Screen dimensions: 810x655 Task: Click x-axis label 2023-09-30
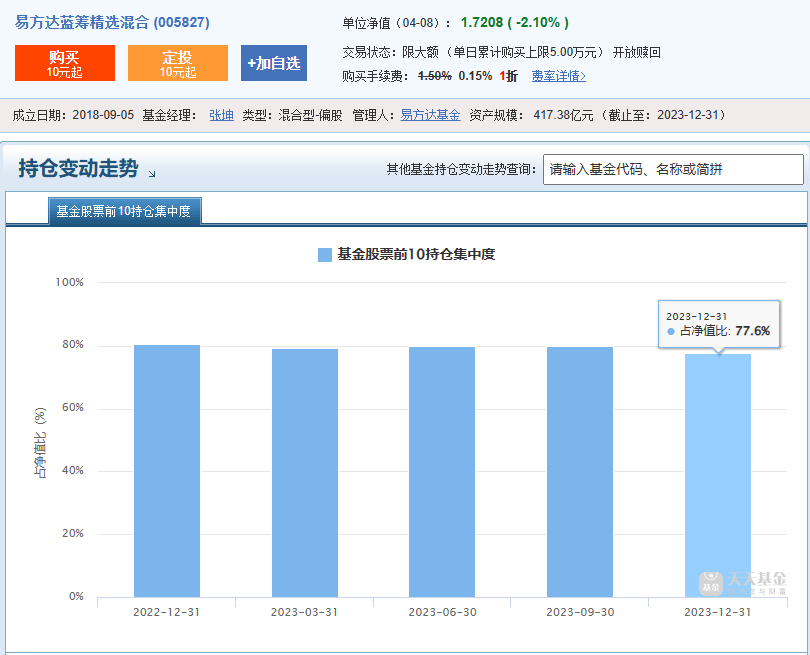tap(580, 613)
